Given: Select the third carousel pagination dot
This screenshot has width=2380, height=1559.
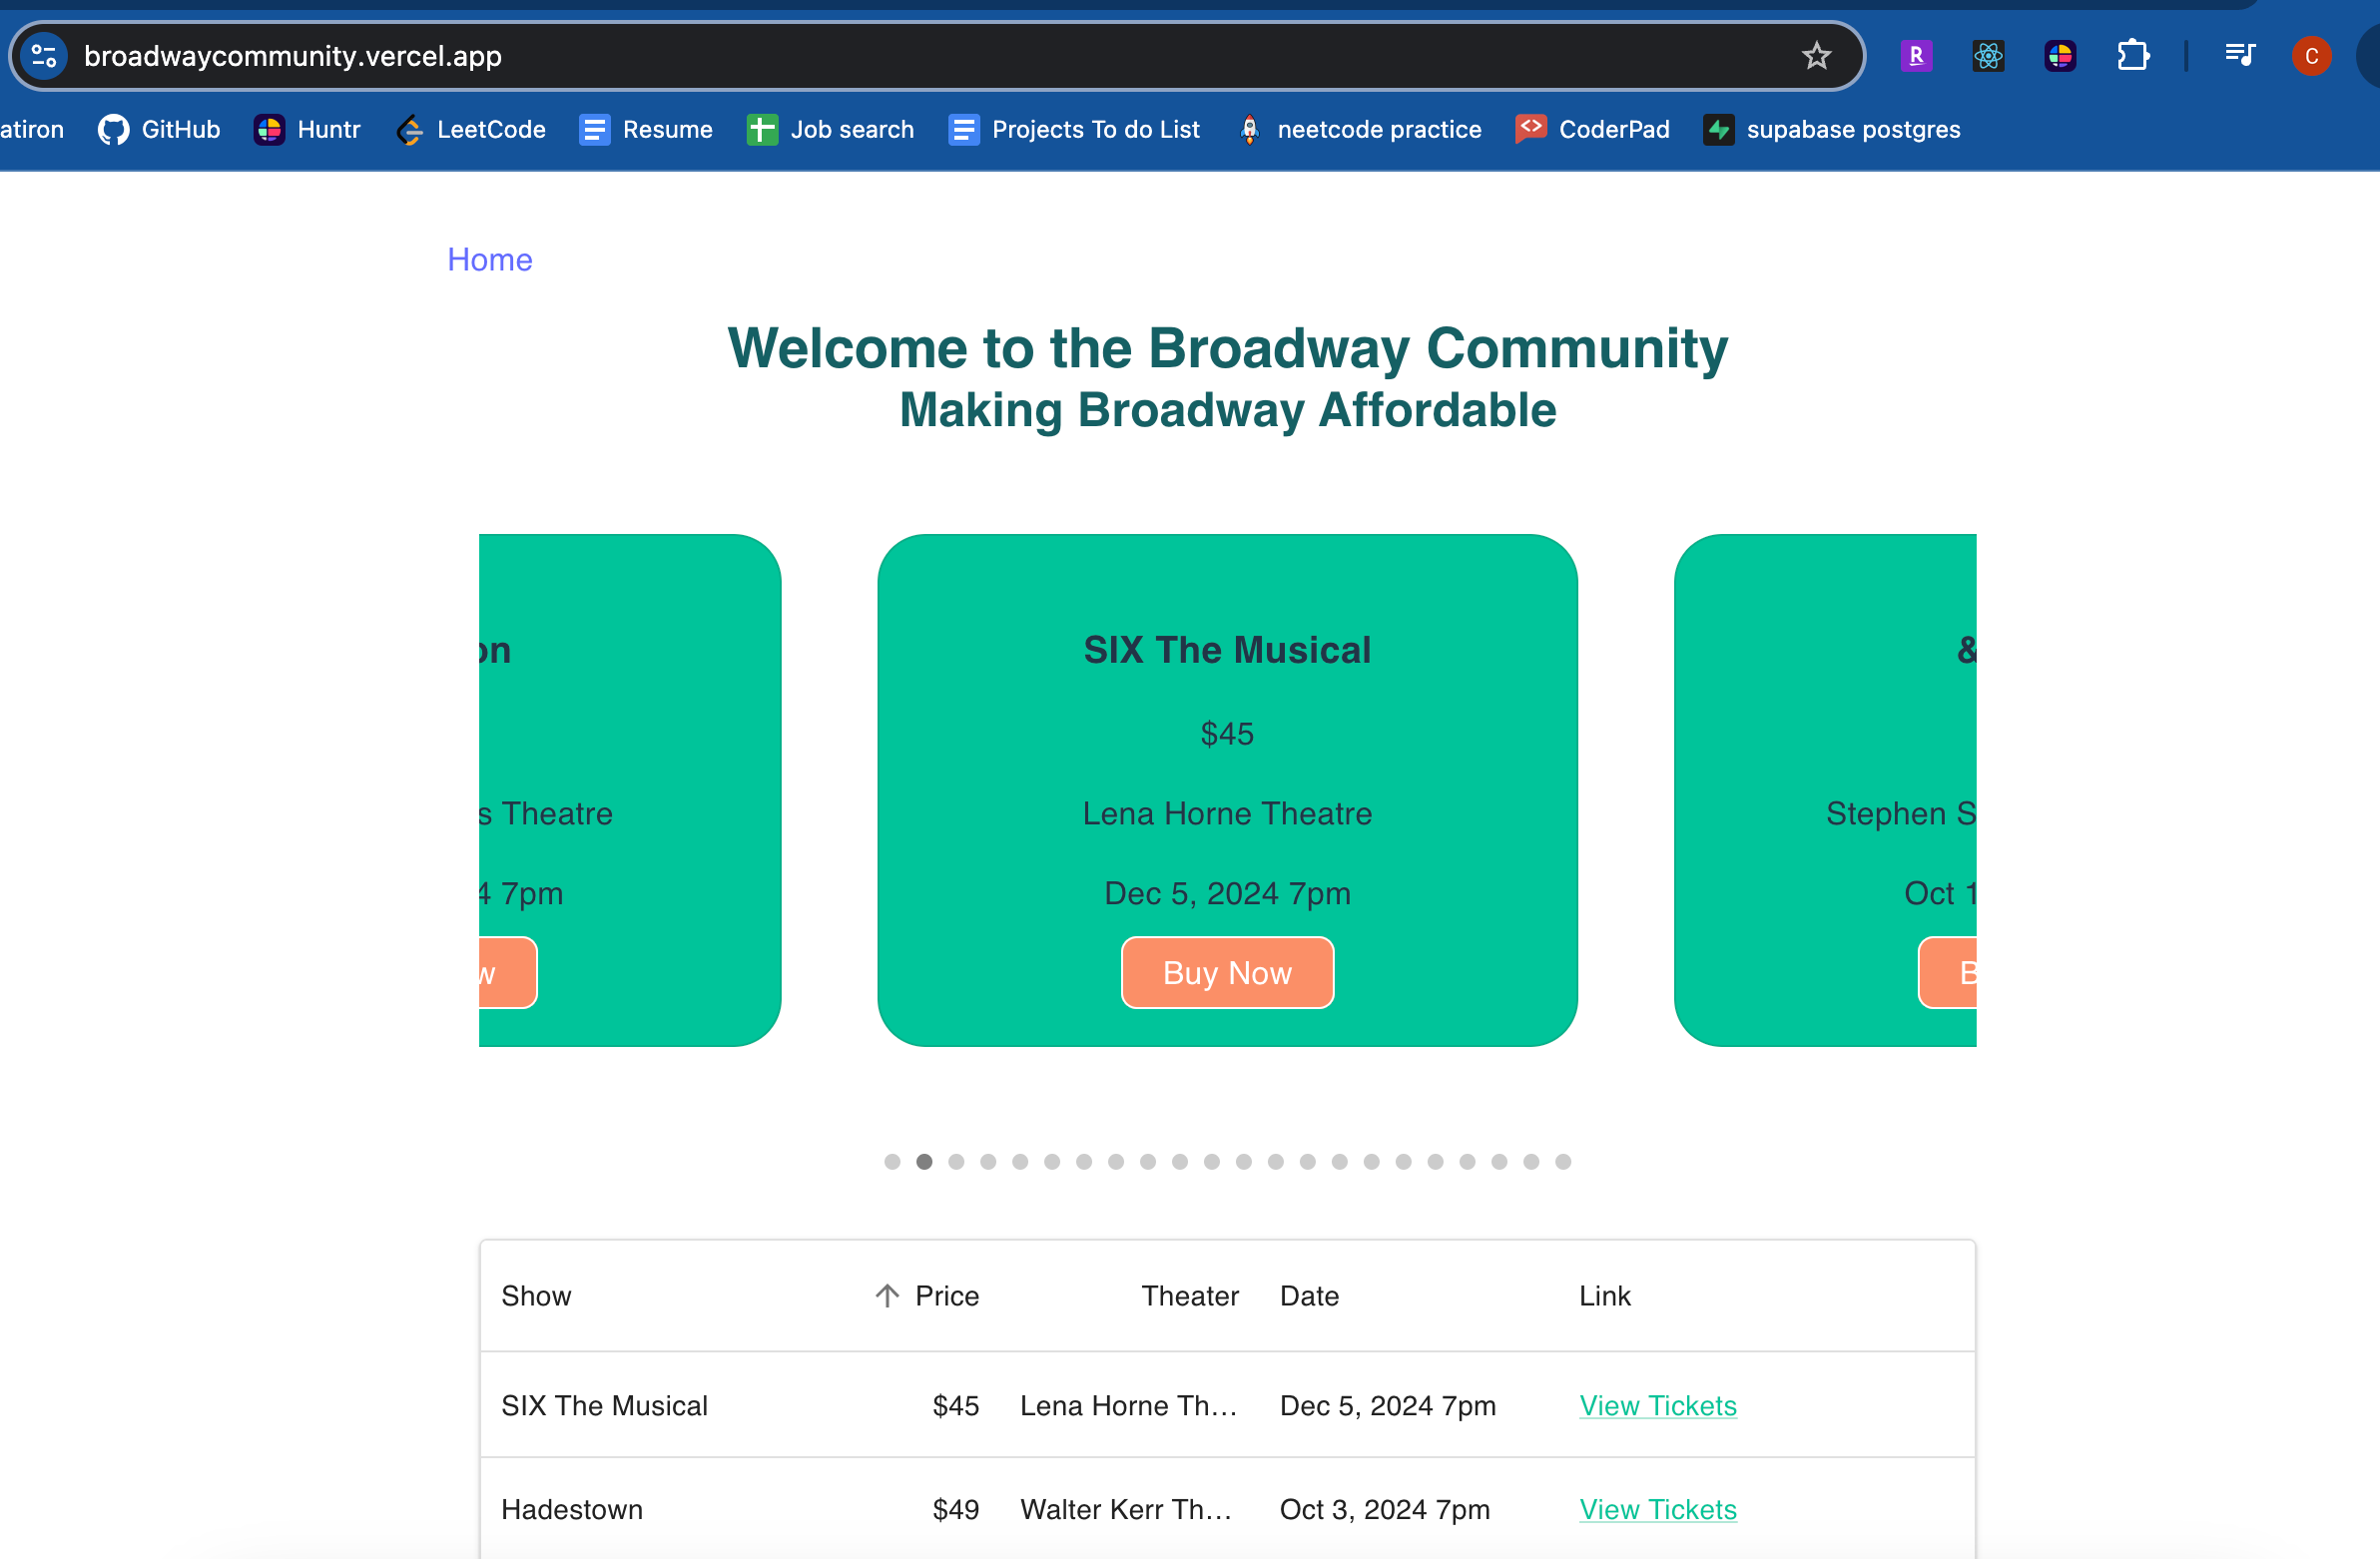Looking at the screenshot, I should point(956,1162).
